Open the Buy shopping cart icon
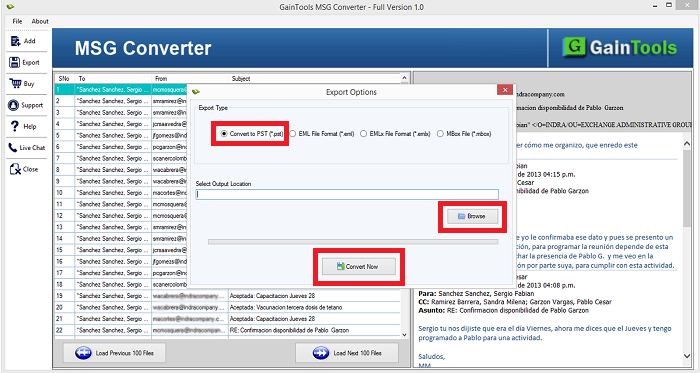 (x=15, y=83)
